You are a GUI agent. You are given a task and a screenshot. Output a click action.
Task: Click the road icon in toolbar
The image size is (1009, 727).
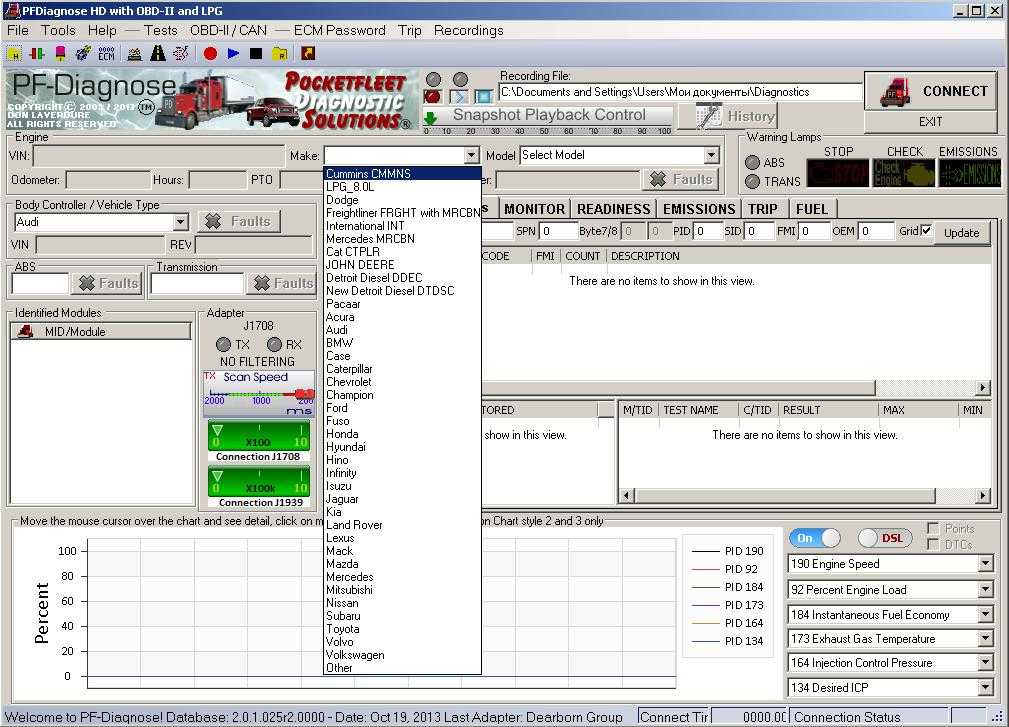coord(158,54)
